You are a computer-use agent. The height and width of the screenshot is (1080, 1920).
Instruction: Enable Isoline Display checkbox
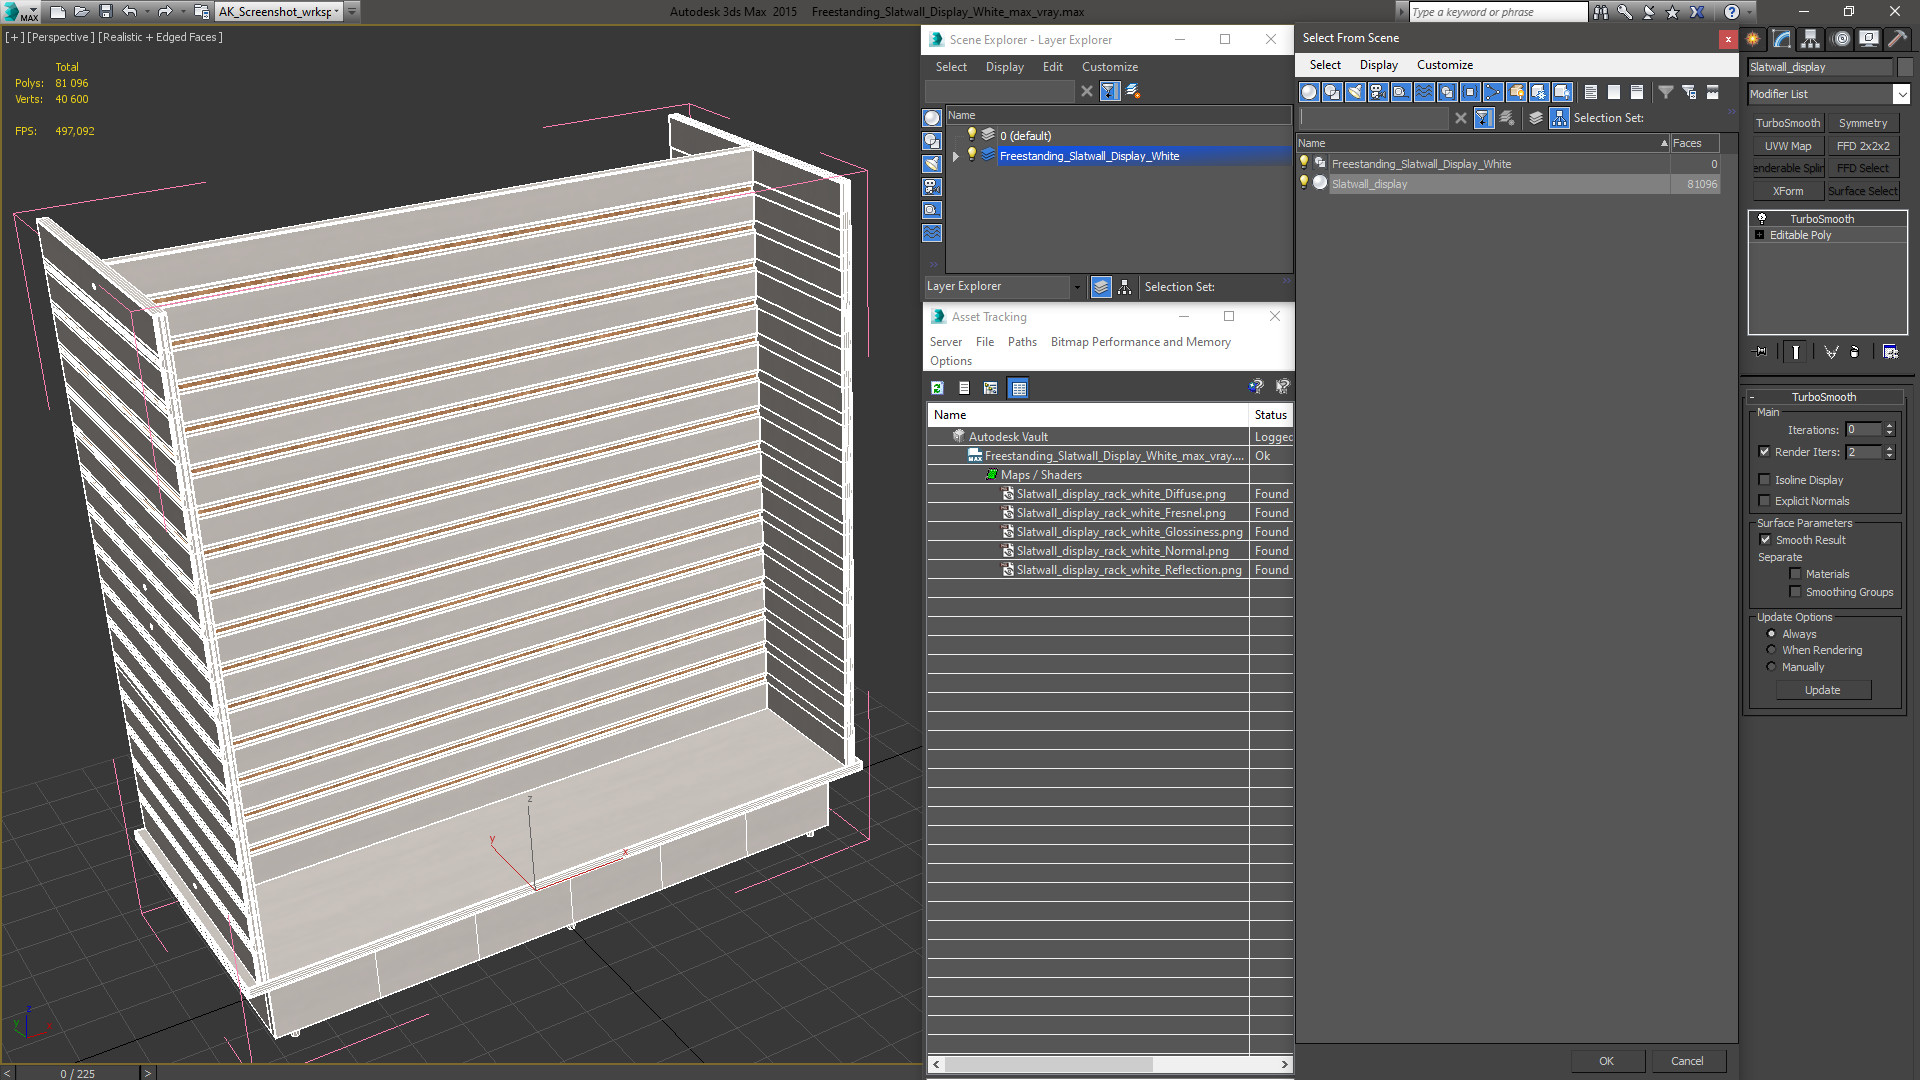[x=1765, y=480]
